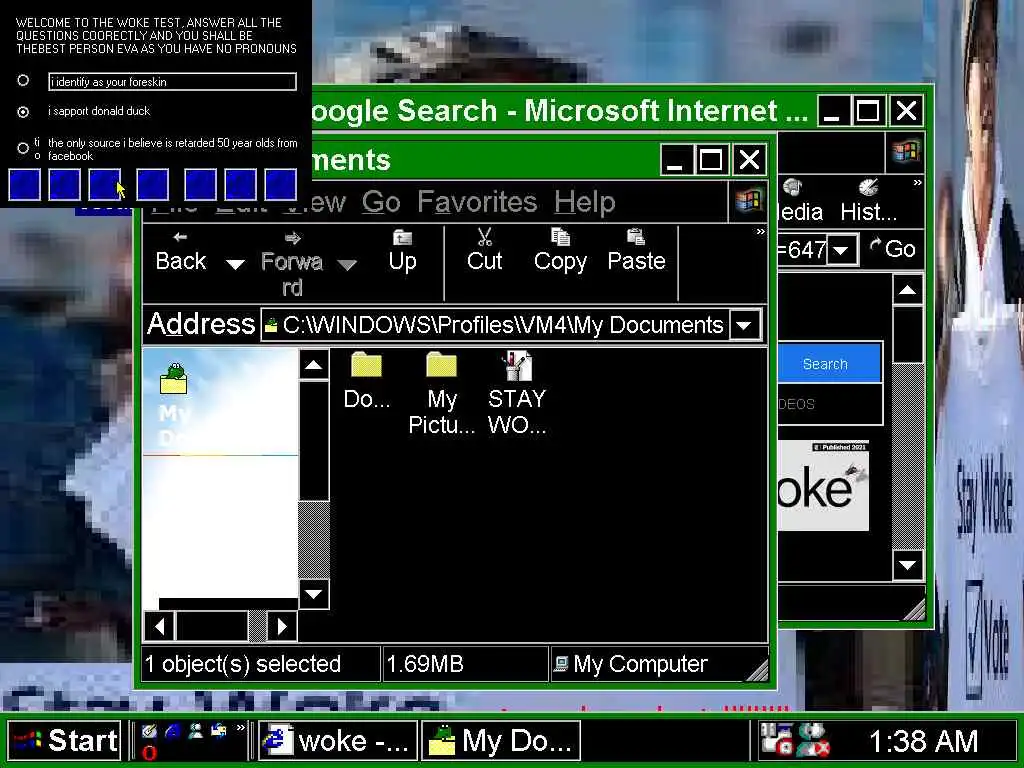Select the radio button for the facebook answer
This screenshot has width=1024, height=768.
tap(23, 148)
